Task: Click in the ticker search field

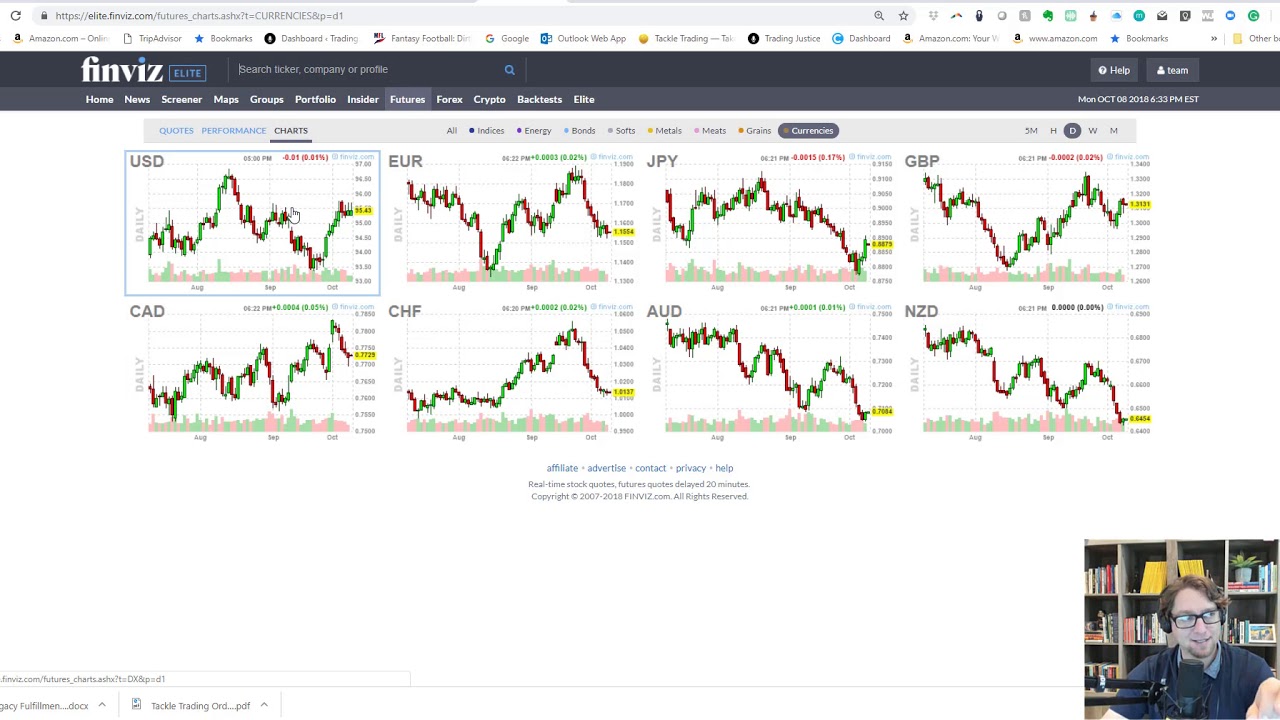Action: click(x=365, y=70)
